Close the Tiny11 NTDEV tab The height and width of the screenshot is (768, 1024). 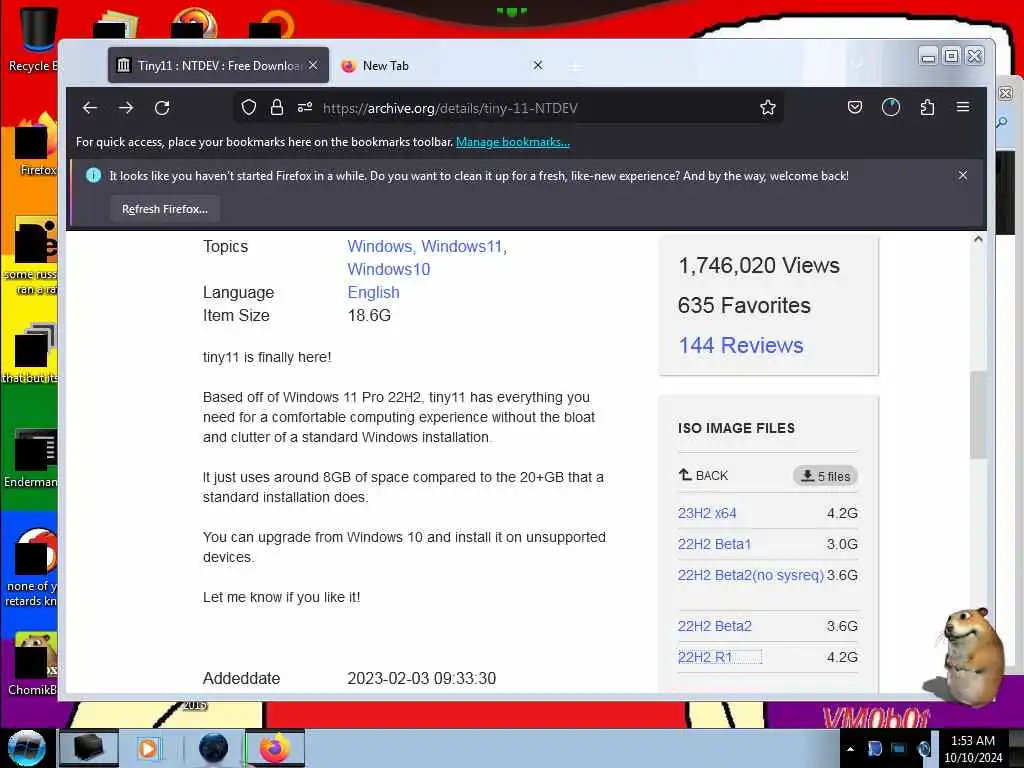tap(313, 65)
